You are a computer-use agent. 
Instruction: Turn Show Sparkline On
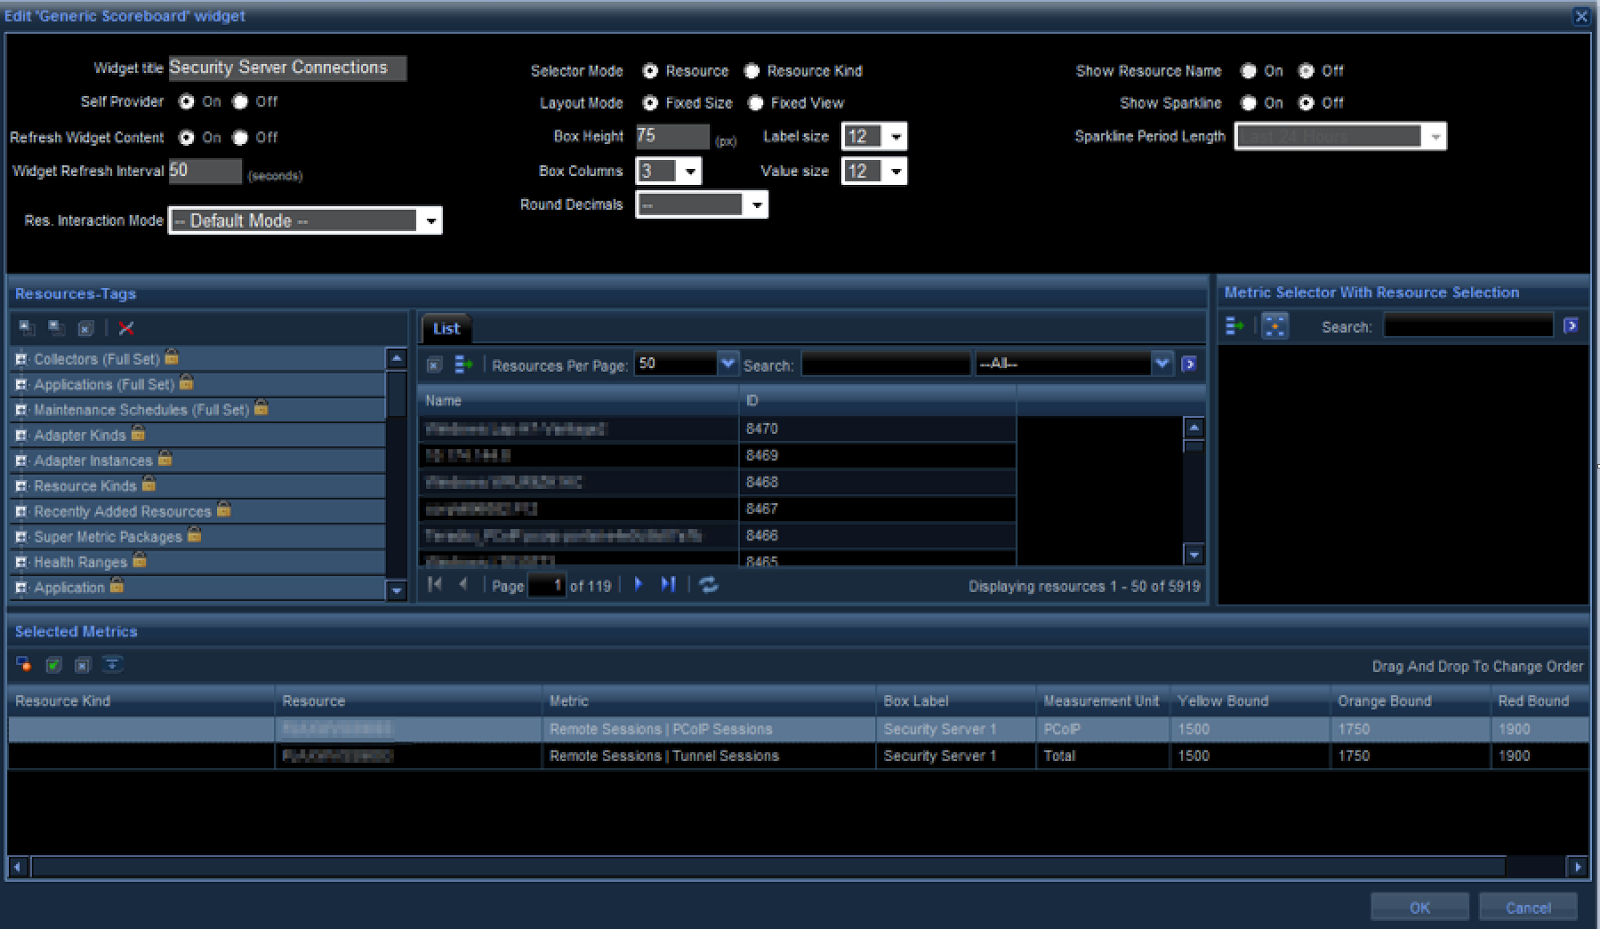(x=1249, y=103)
